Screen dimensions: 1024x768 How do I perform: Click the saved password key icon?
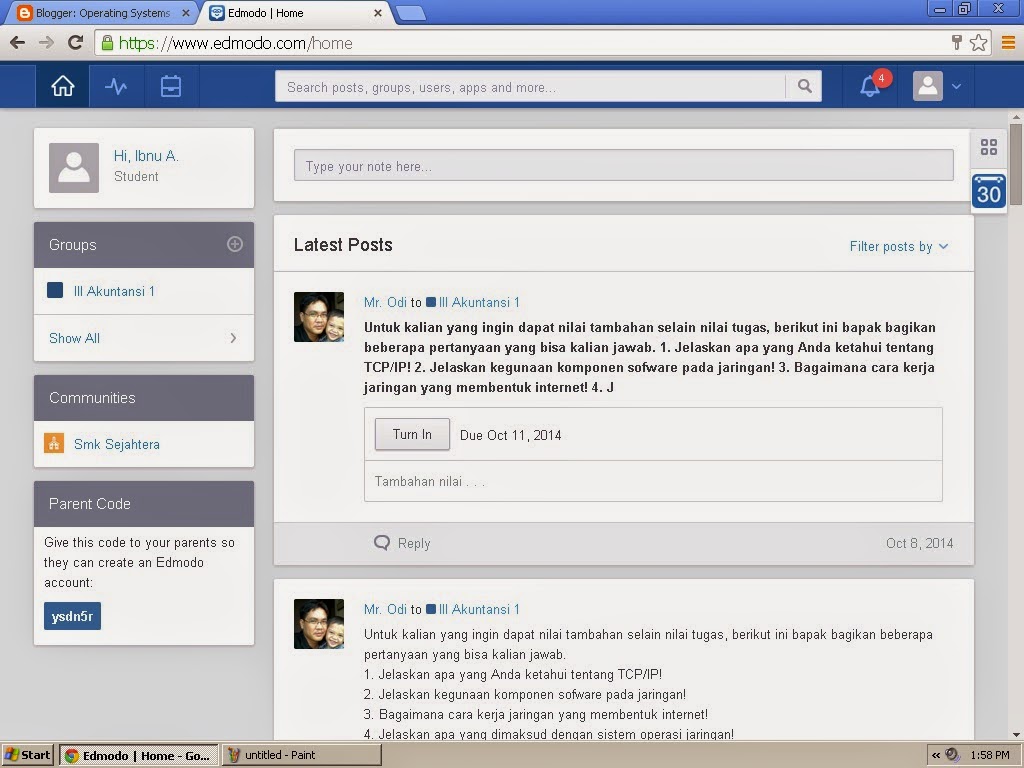(x=957, y=43)
